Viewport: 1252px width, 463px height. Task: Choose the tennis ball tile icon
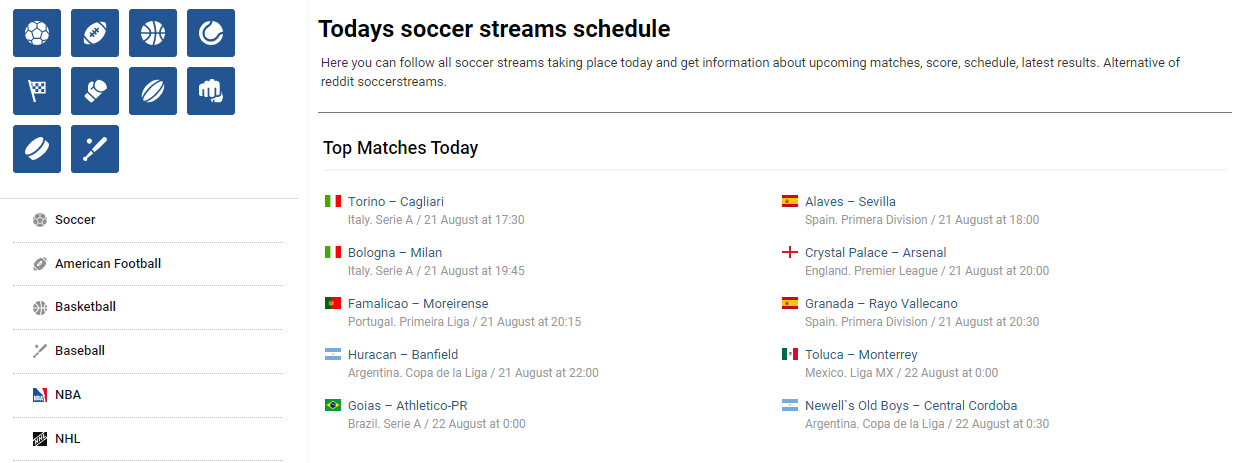211,33
